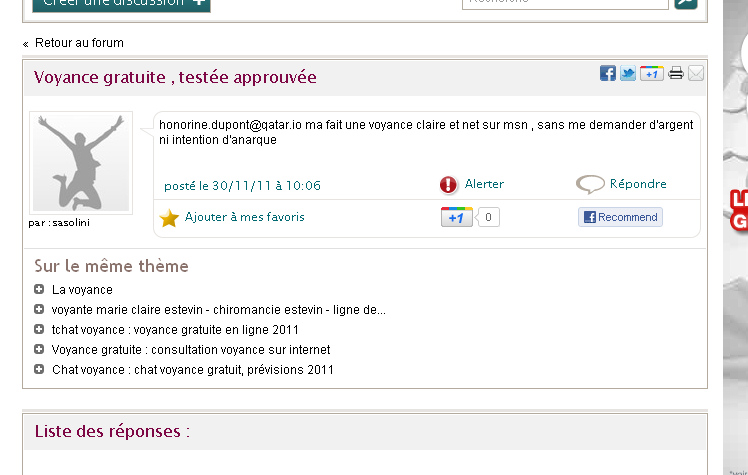Click 'Créer une discussion' button
This screenshot has height=475, width=748.
[x=121, y=3]
